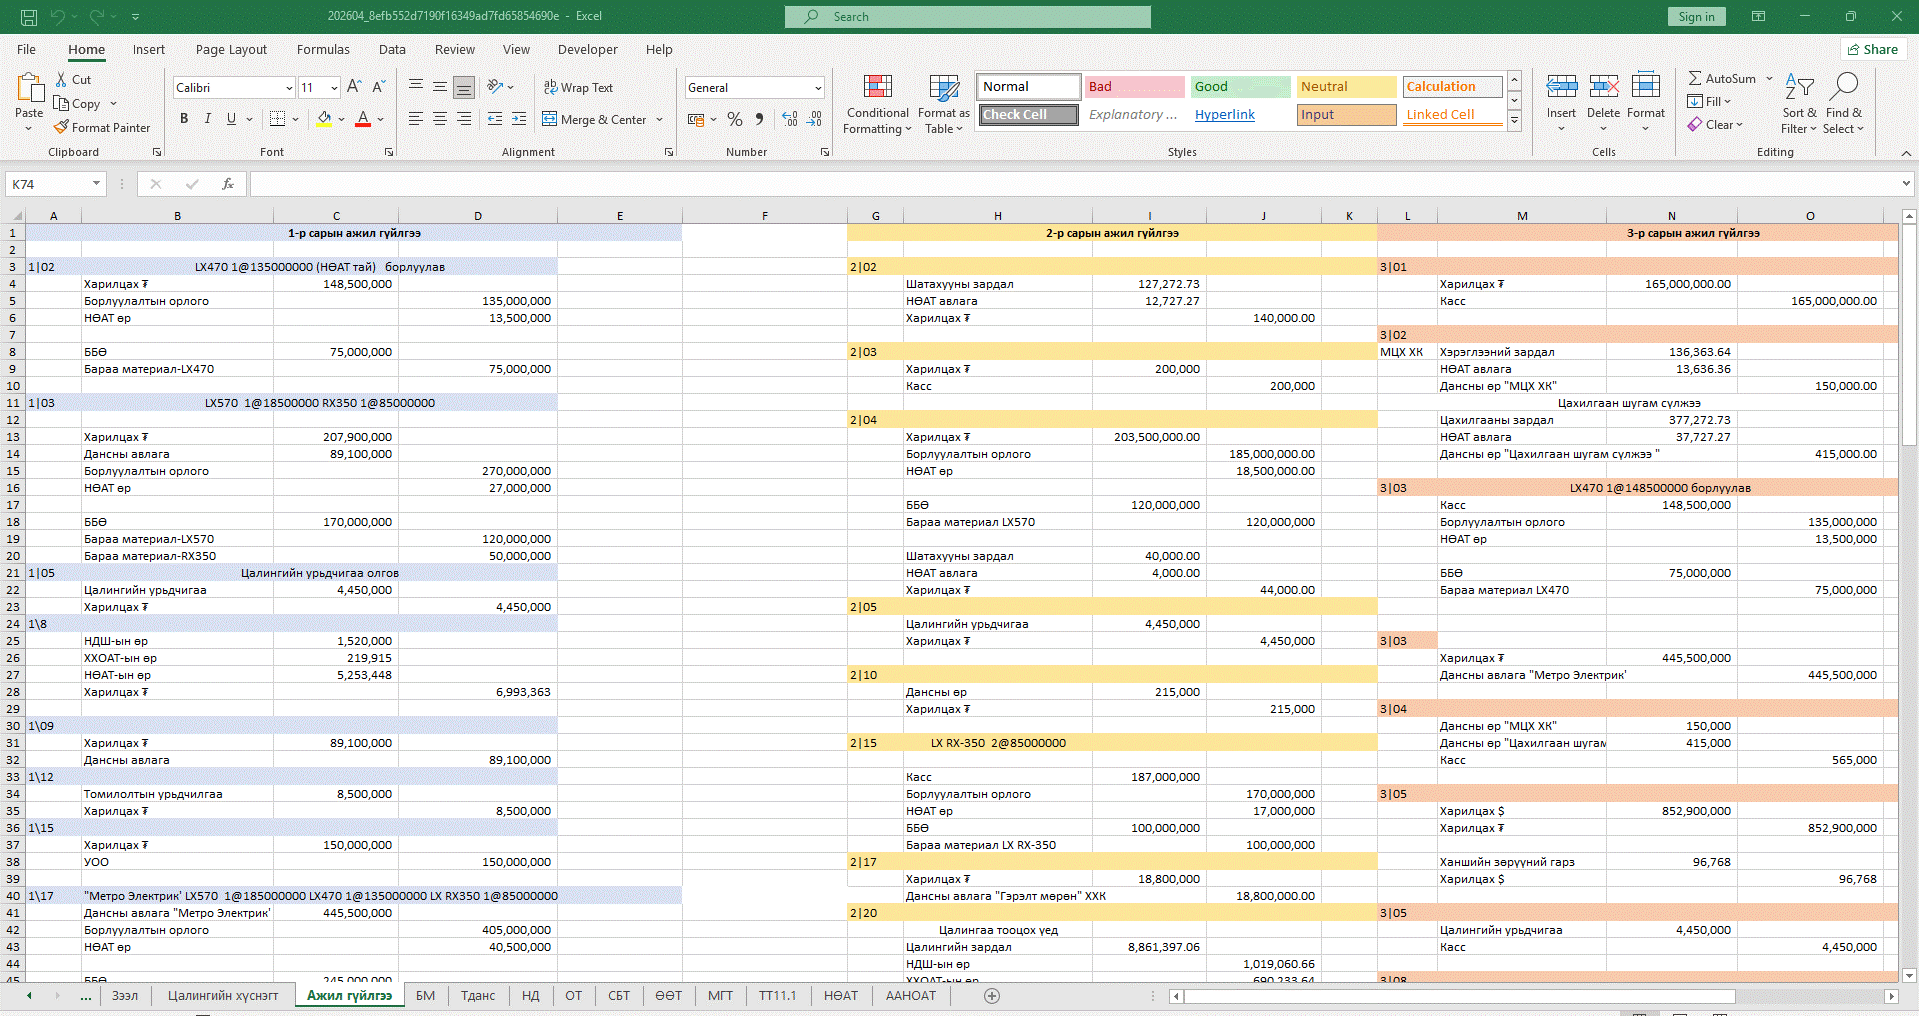Open the font name dropdown Calibri

(289, 88)
